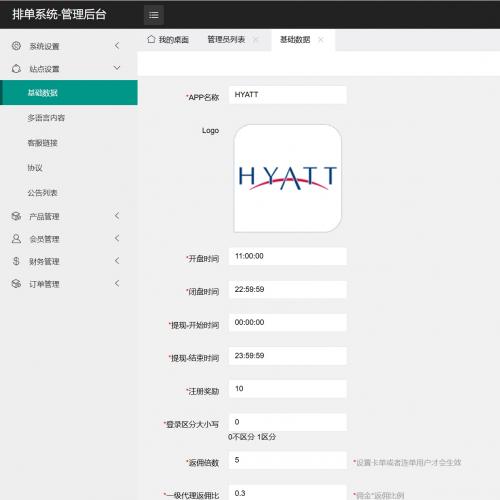This screenshot has width=500, height=500.
Task: Click the 产品管理 layers icon
Action: pos(16,216)
